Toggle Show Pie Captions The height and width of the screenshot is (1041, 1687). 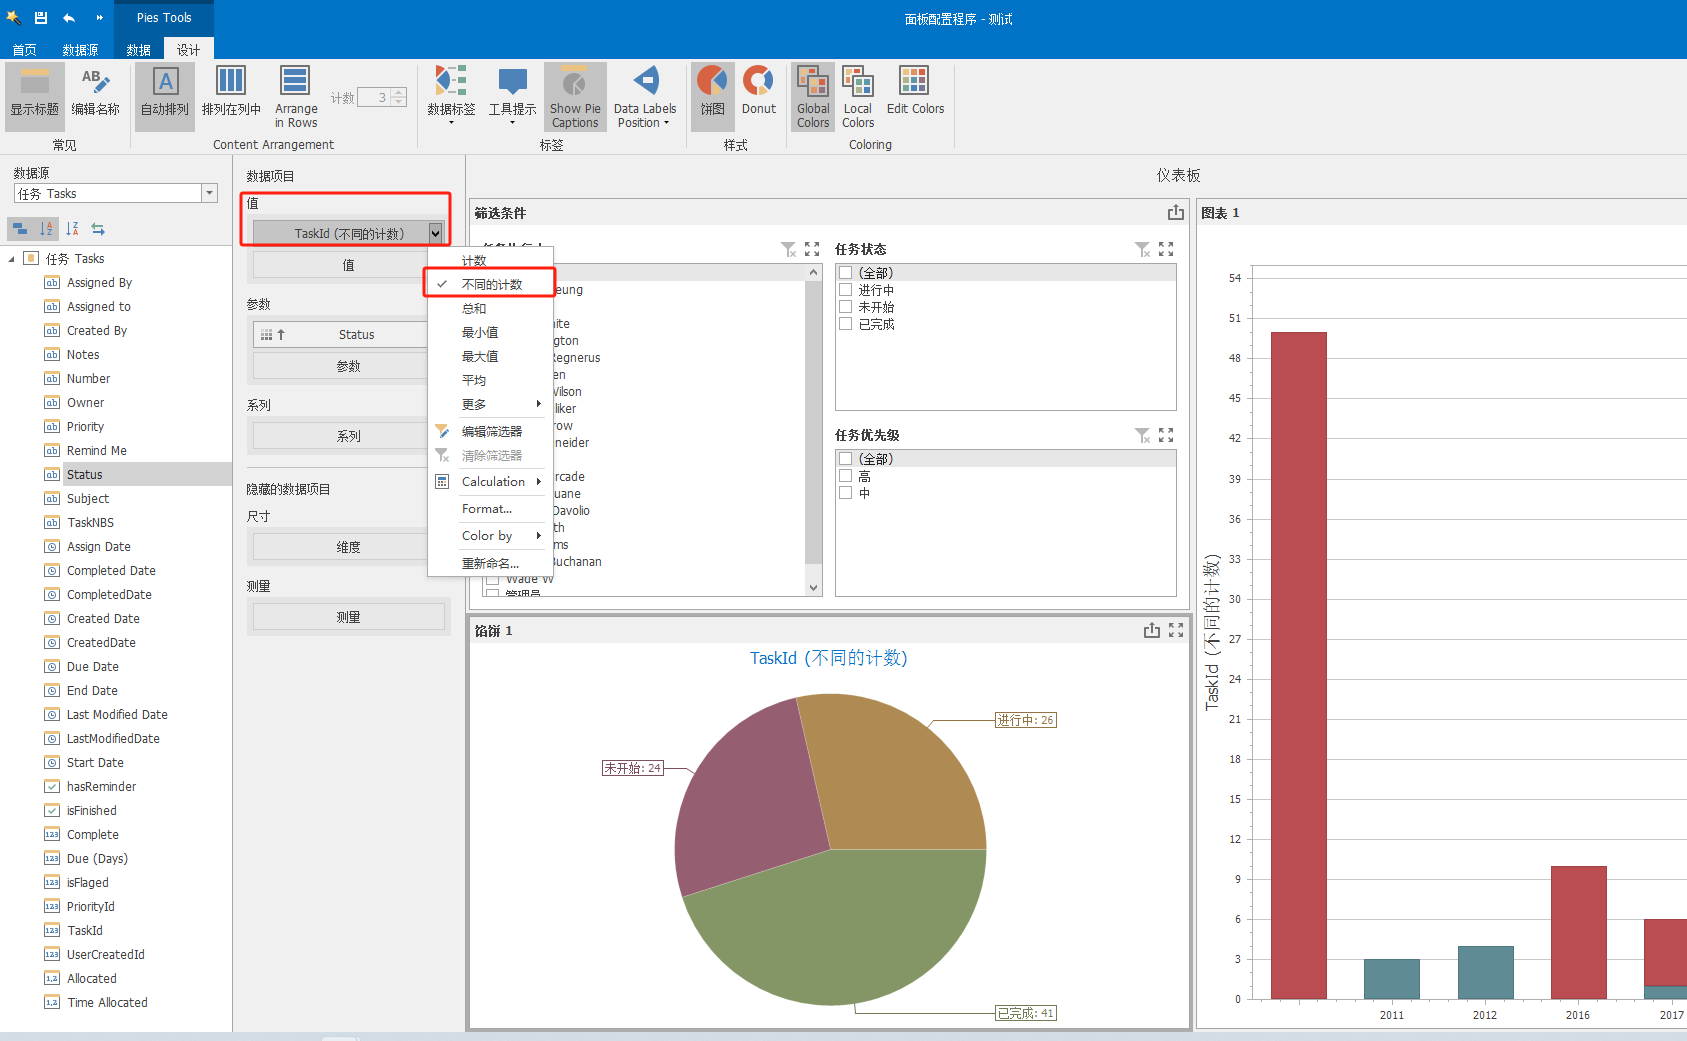(575, 95)
